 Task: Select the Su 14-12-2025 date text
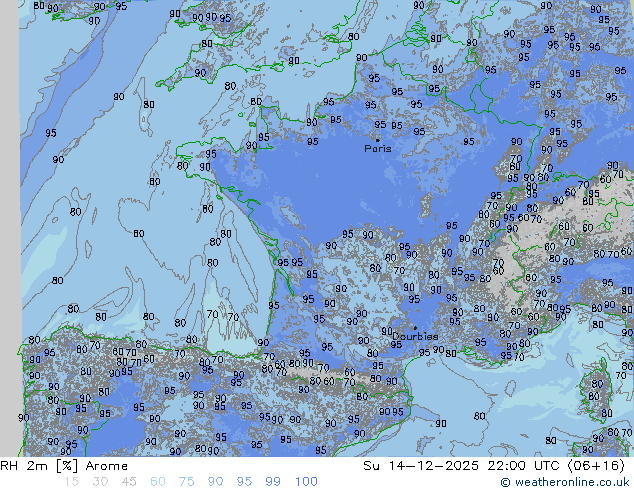click(421, 466)
